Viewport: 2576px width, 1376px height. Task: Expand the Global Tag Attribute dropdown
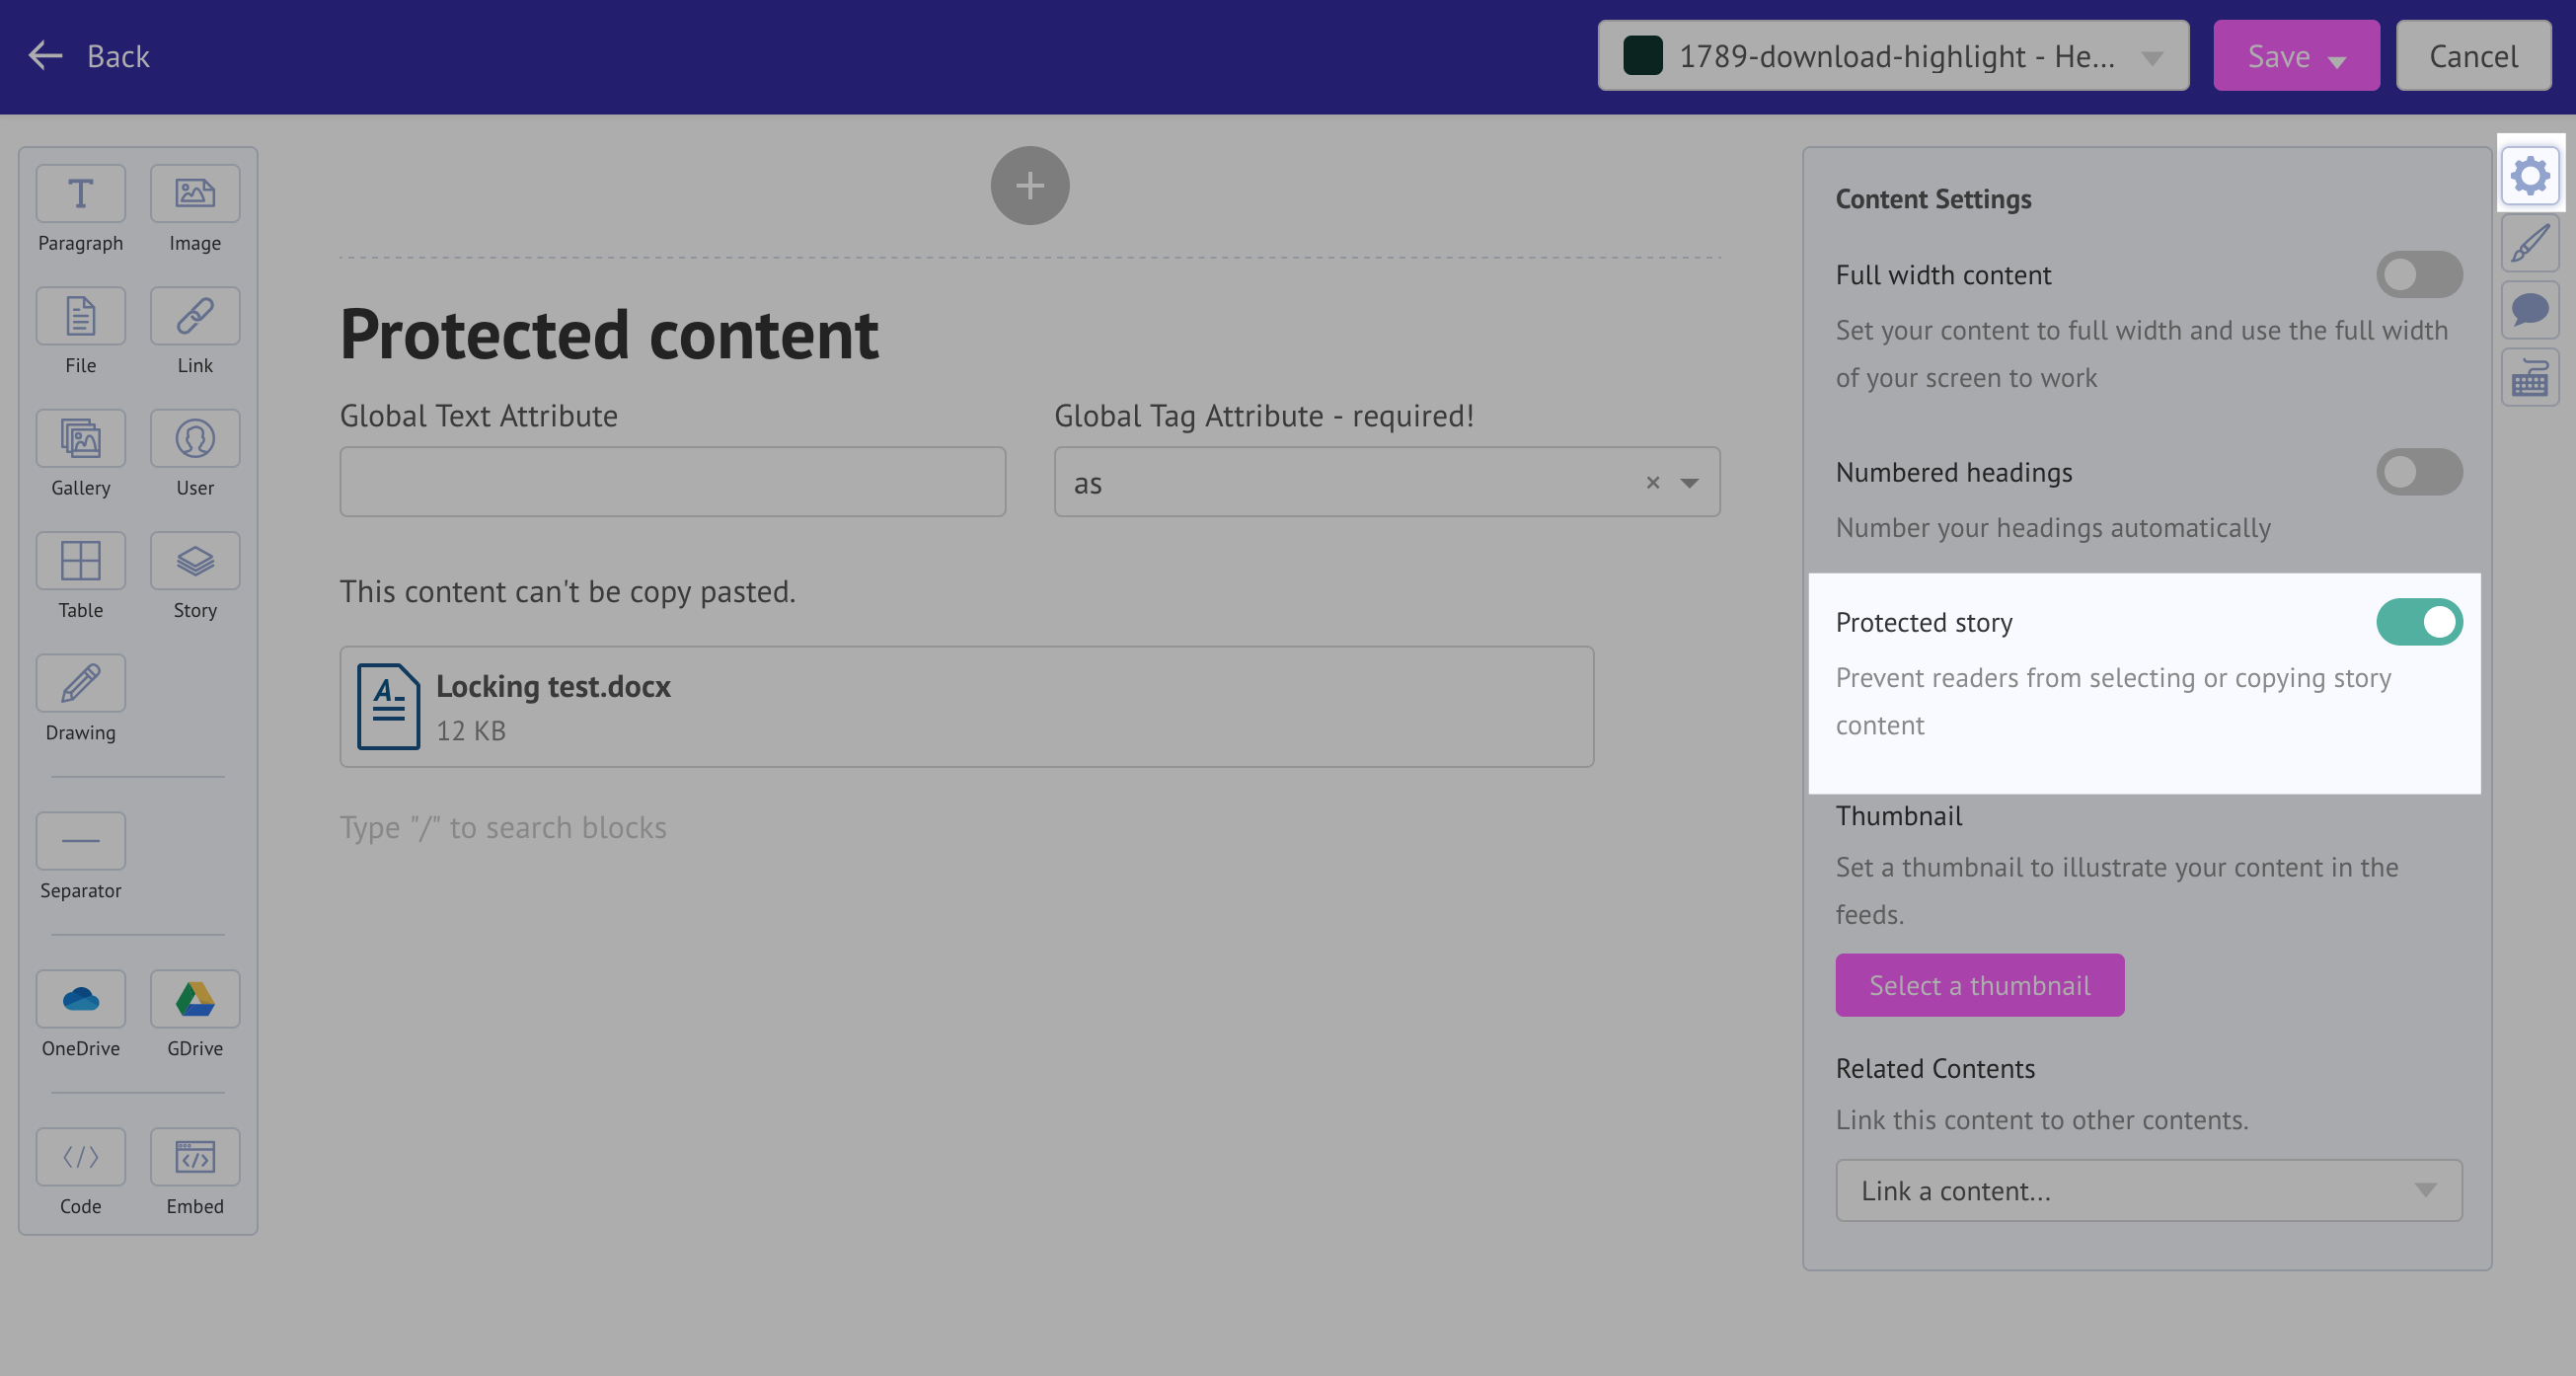tap(1690, 483)
